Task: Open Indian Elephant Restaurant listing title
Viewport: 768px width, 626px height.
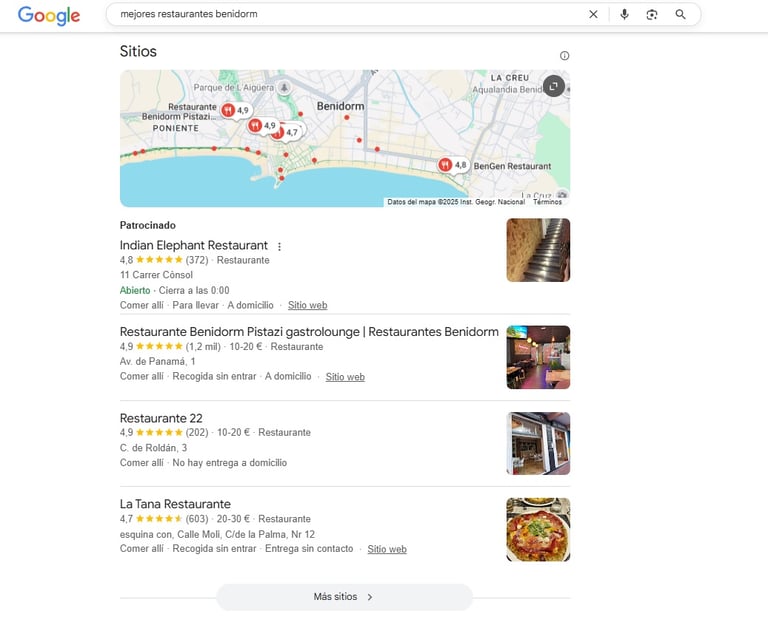Action: (193, 245)
